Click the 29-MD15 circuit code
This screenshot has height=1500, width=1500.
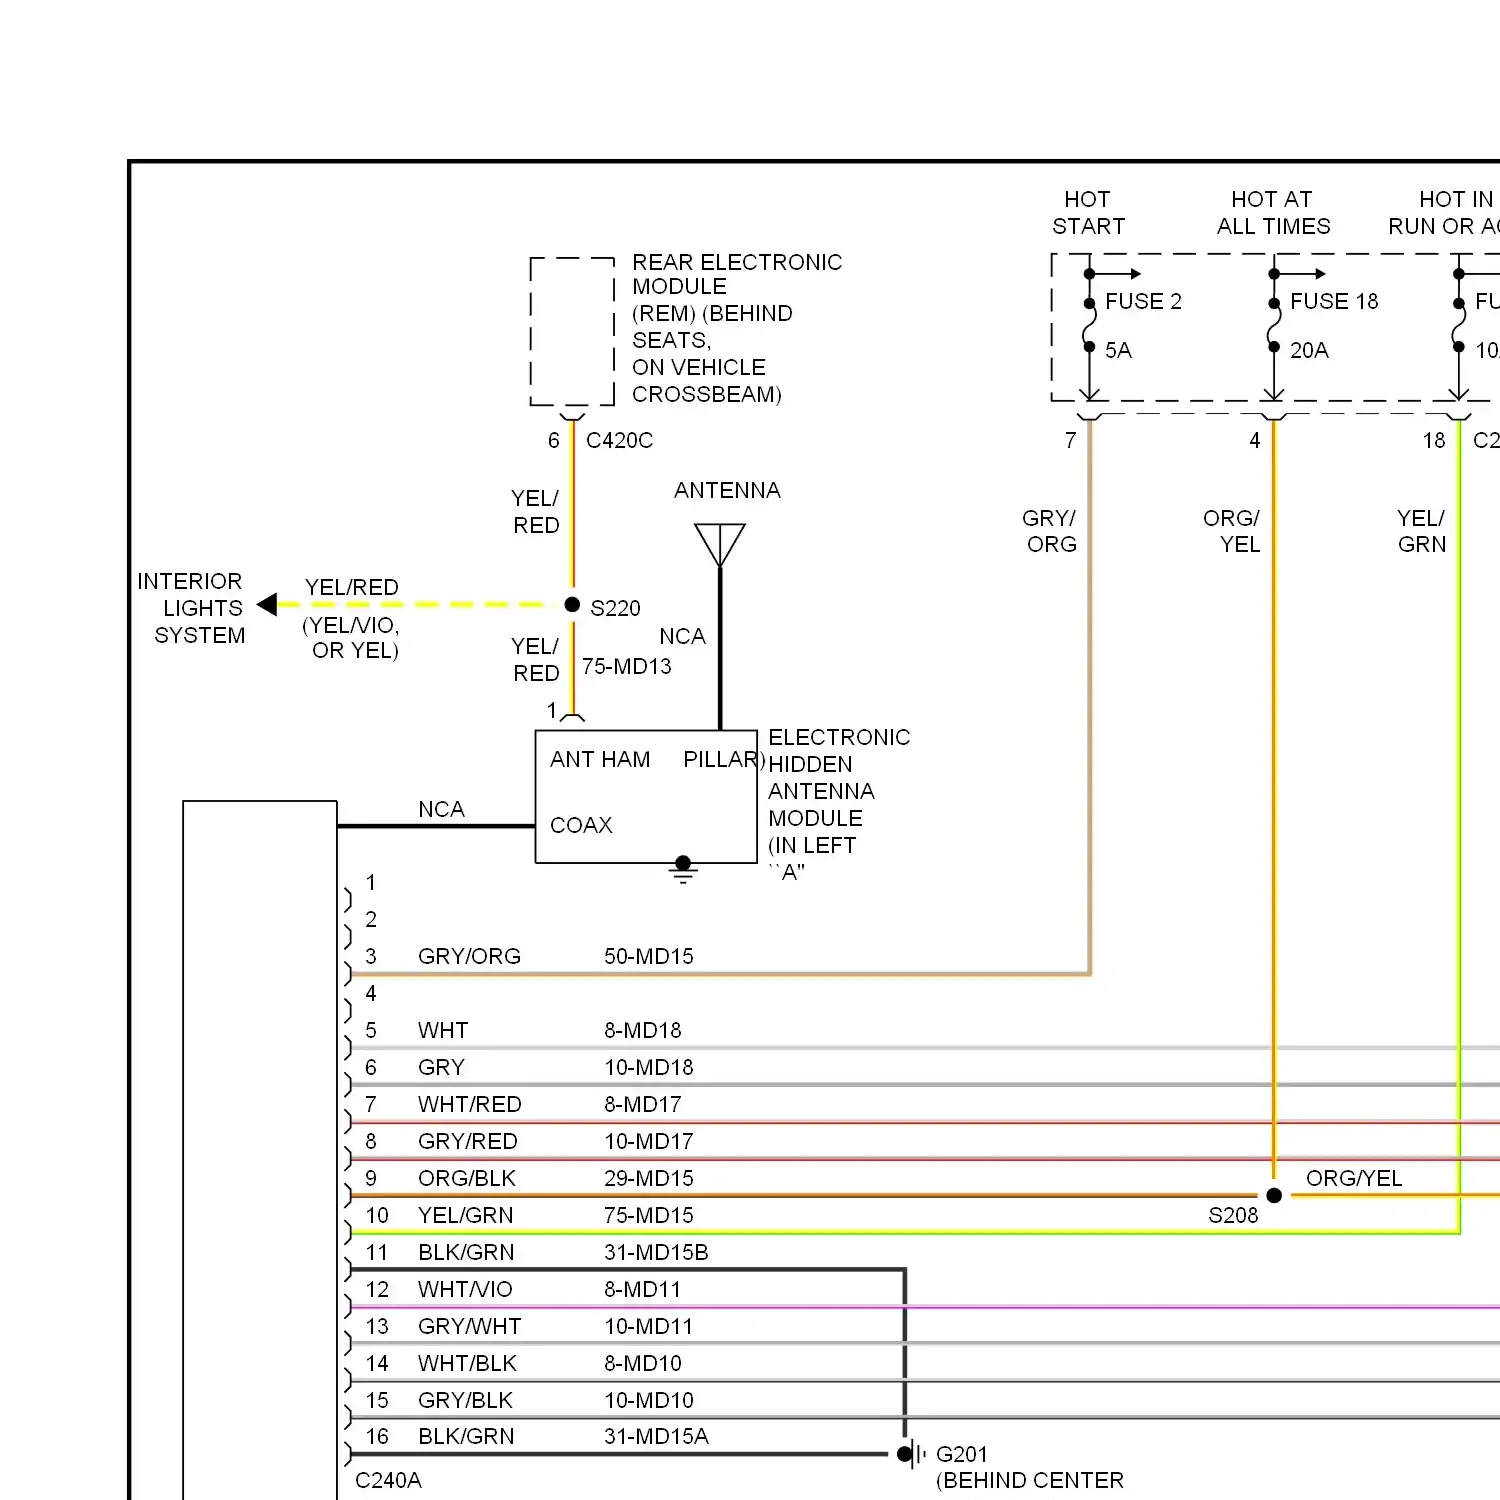tap(649, 1178)
